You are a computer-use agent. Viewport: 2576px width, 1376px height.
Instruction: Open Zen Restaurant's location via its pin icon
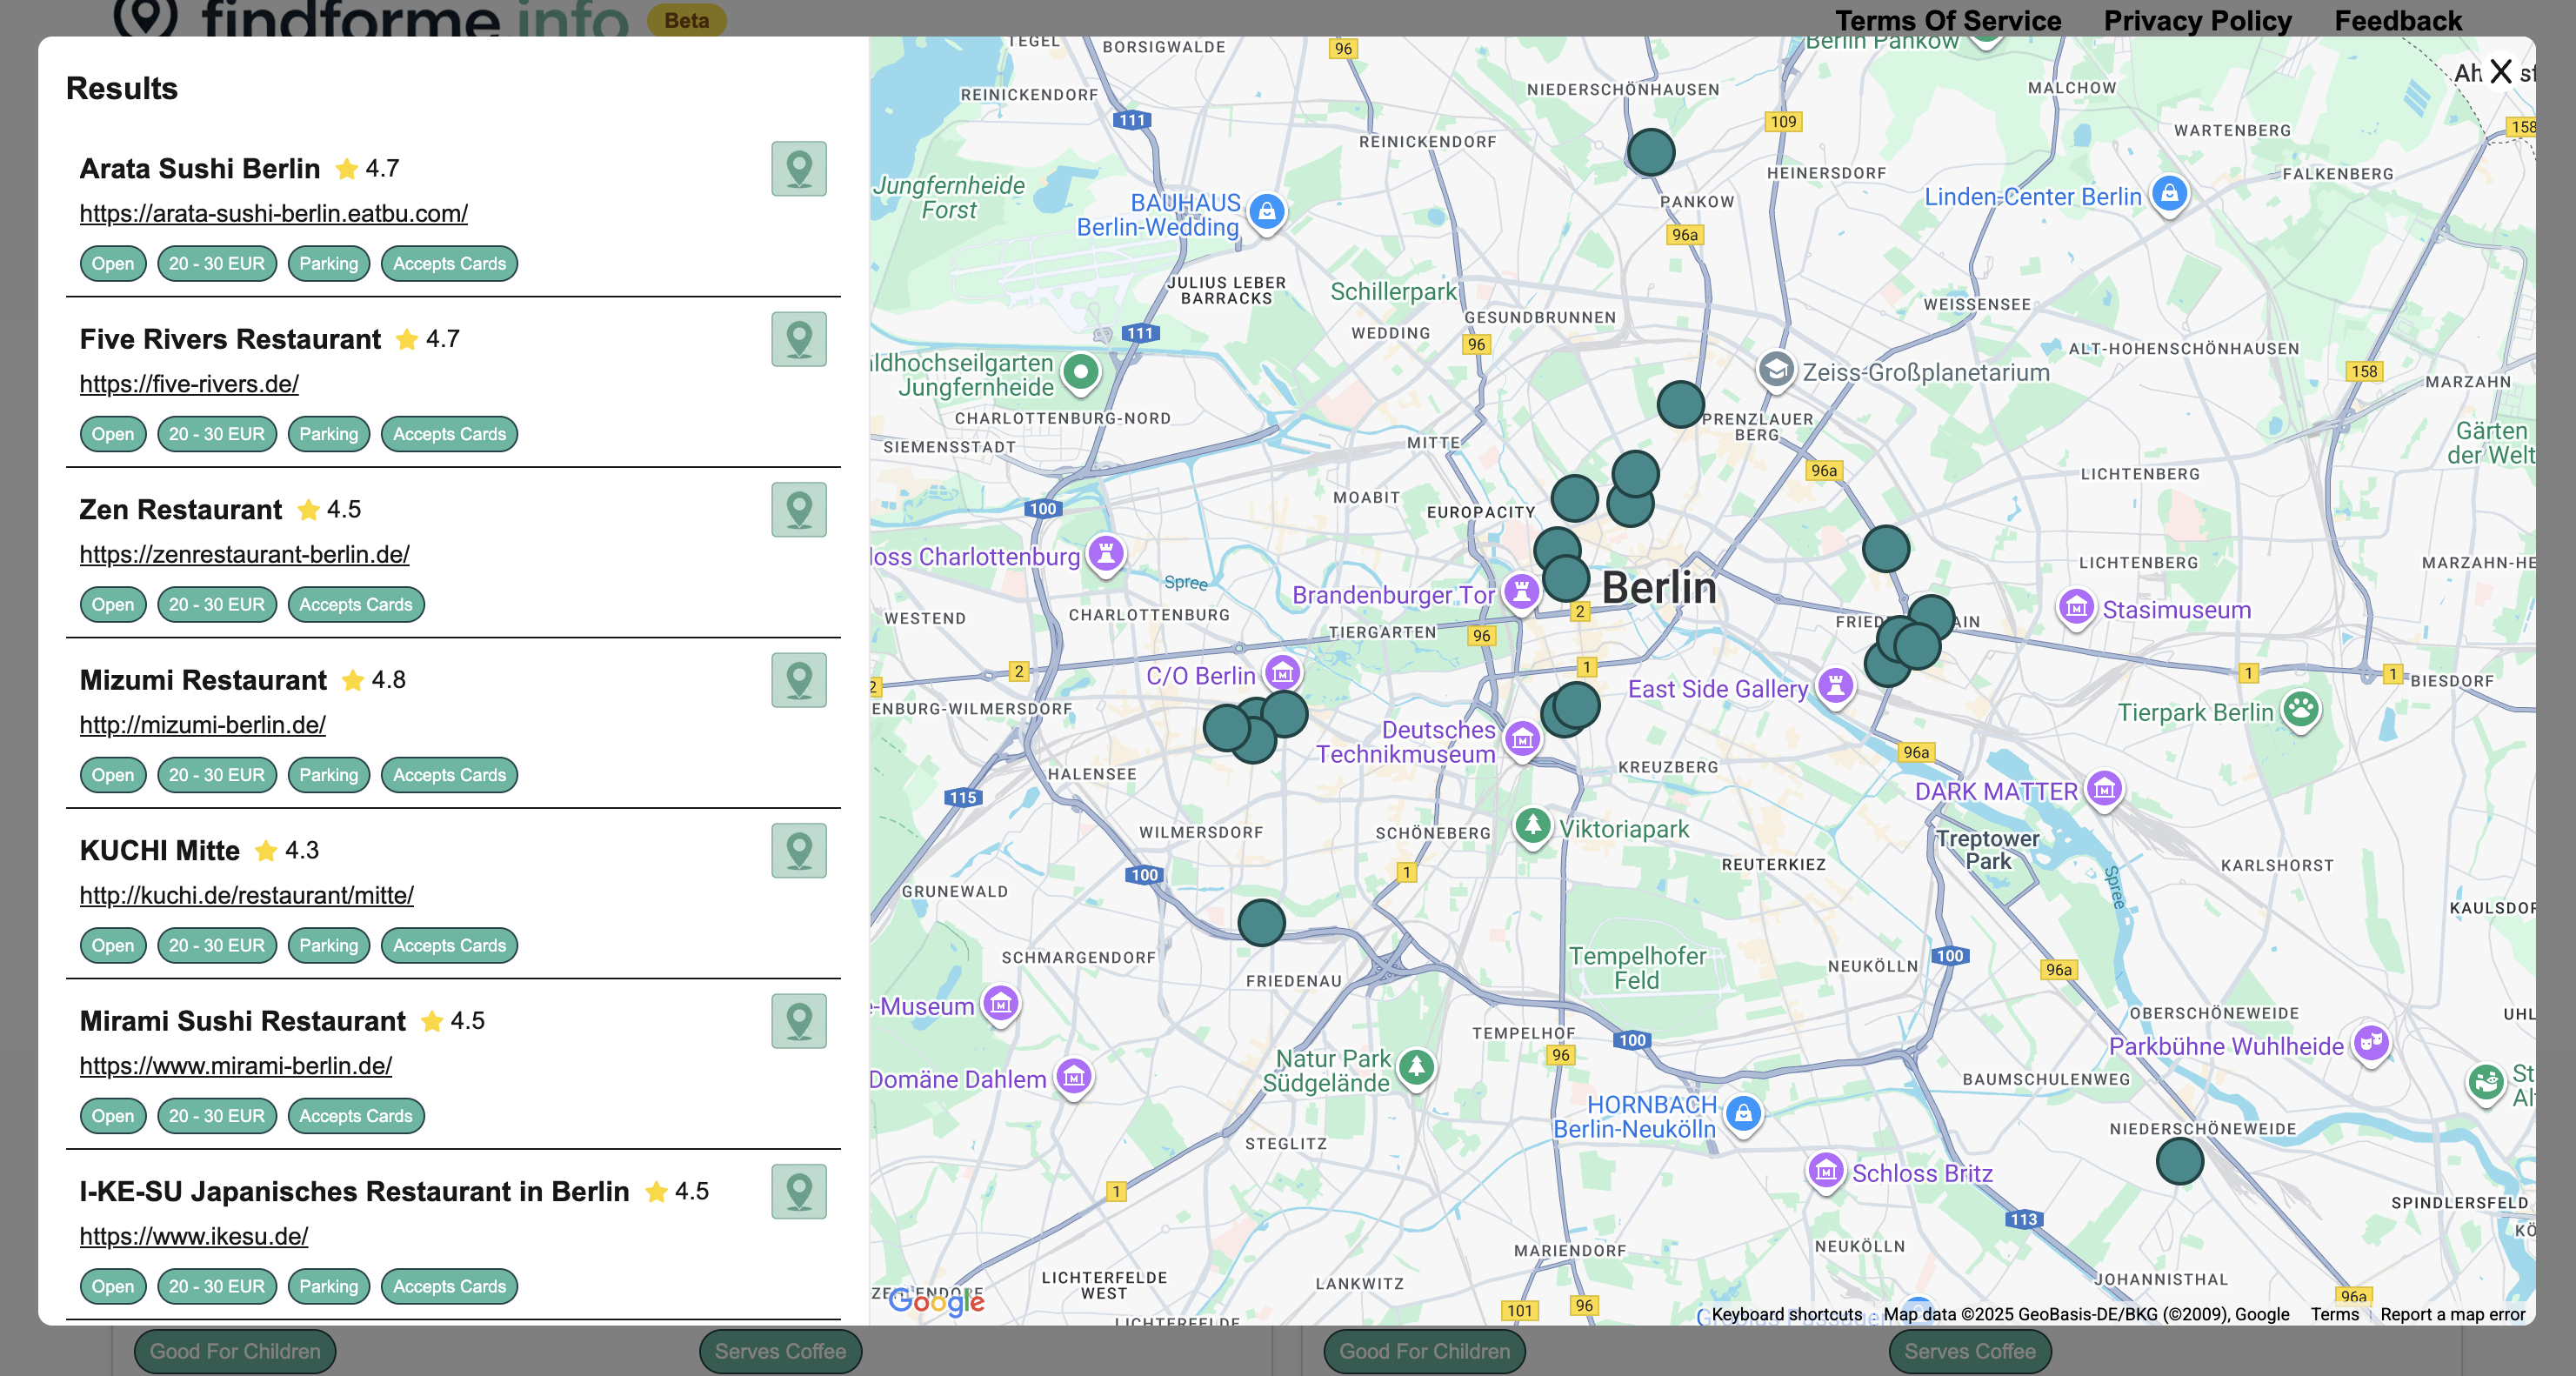(x=799, y=509)
